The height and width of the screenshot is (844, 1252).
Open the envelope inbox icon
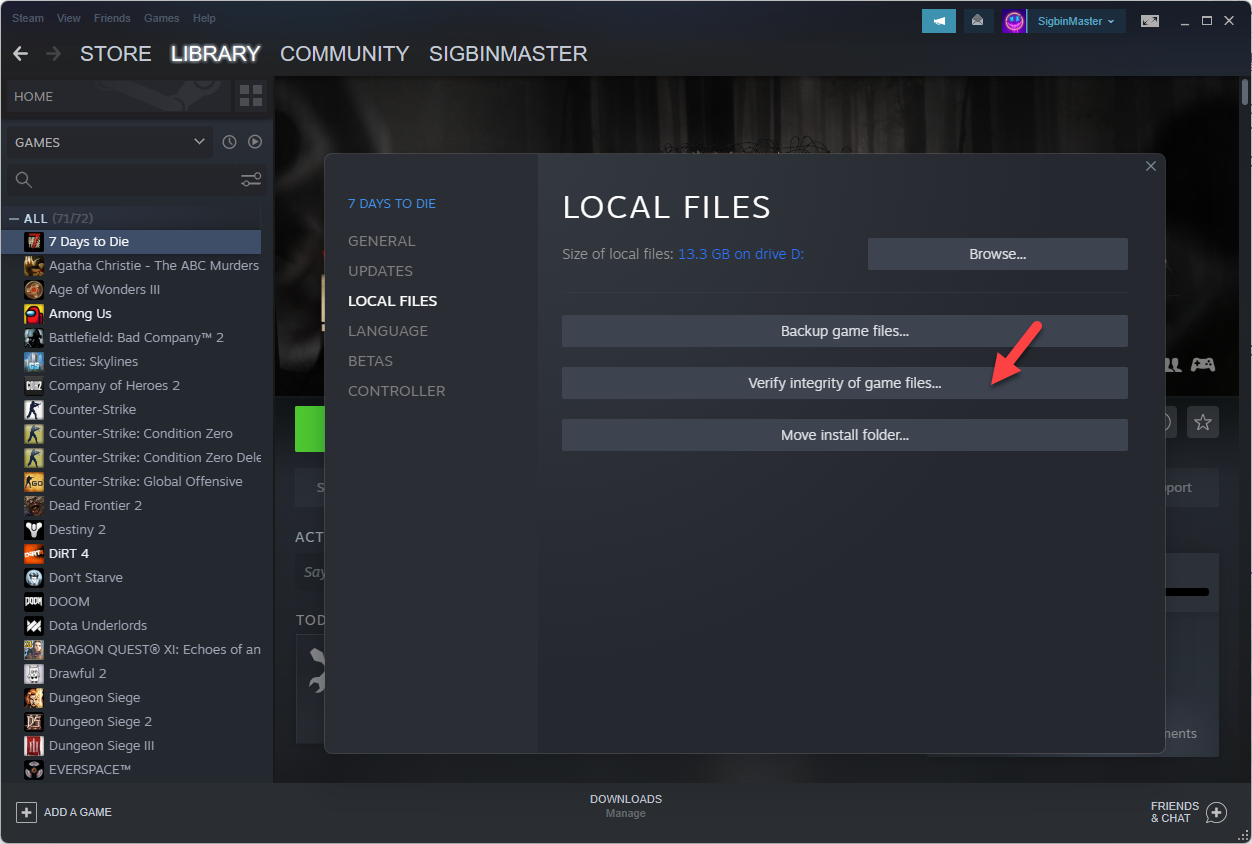tap(978, 21)
